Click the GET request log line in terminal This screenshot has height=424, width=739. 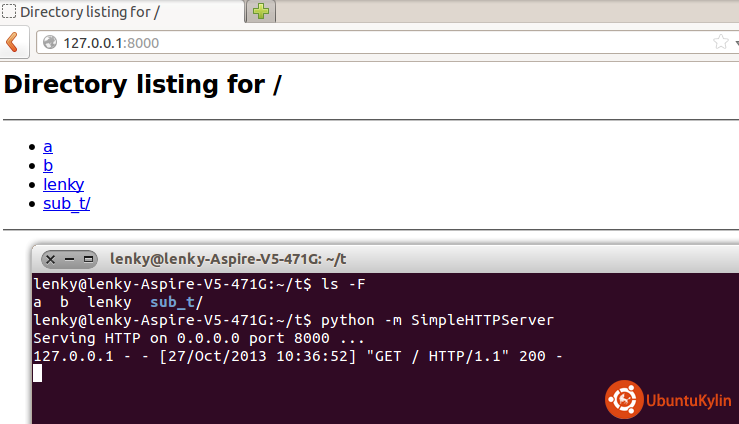click(x=298, y=355)
